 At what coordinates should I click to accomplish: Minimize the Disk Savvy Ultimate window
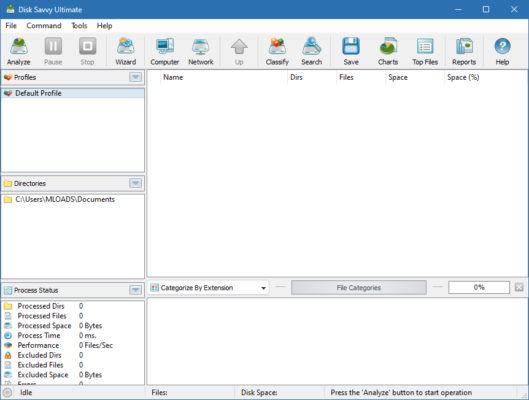tap(458, 9)
